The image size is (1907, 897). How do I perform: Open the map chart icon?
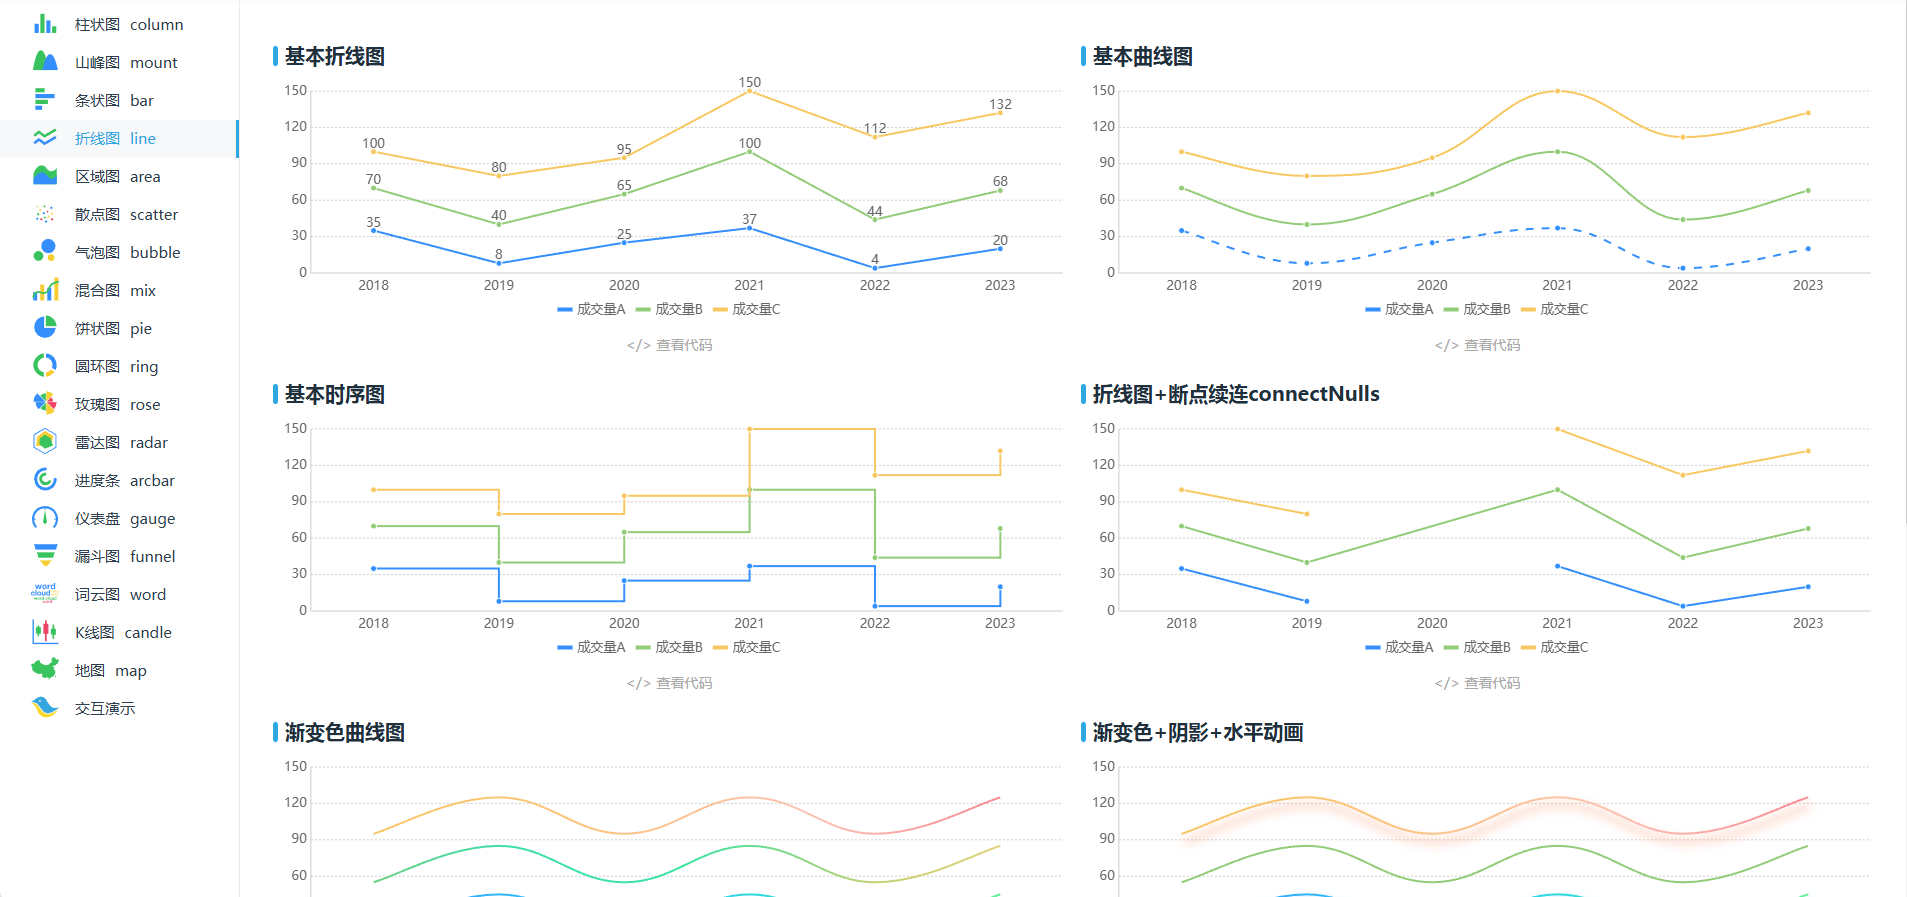(x=45, y=670)
